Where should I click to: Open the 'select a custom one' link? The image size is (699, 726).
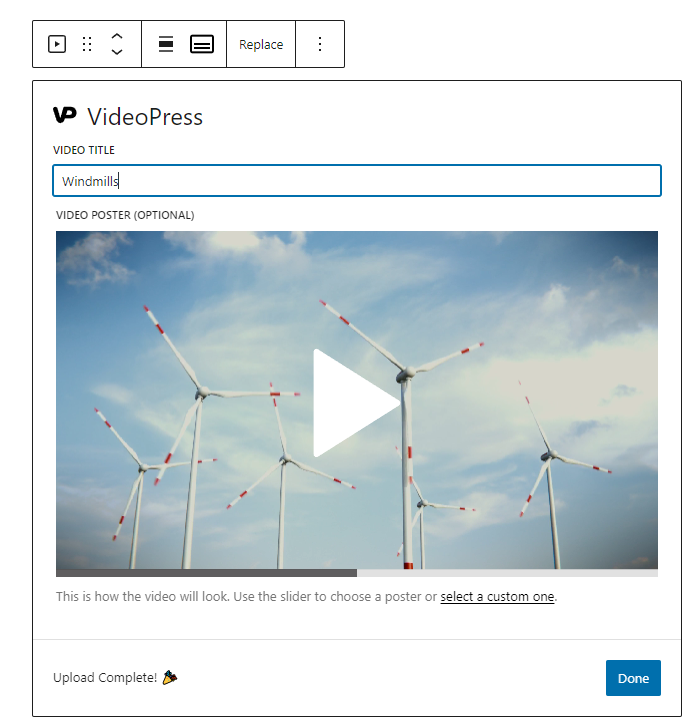pos(497,596)
